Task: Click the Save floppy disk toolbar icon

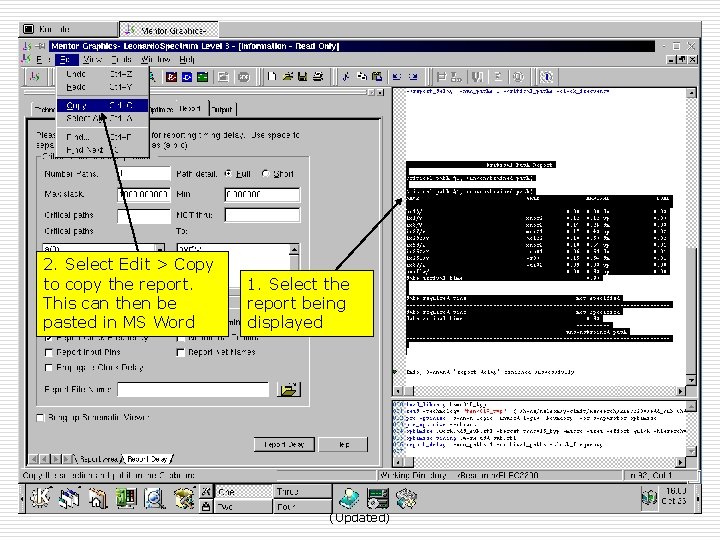Action: click(x=303, y=77)
